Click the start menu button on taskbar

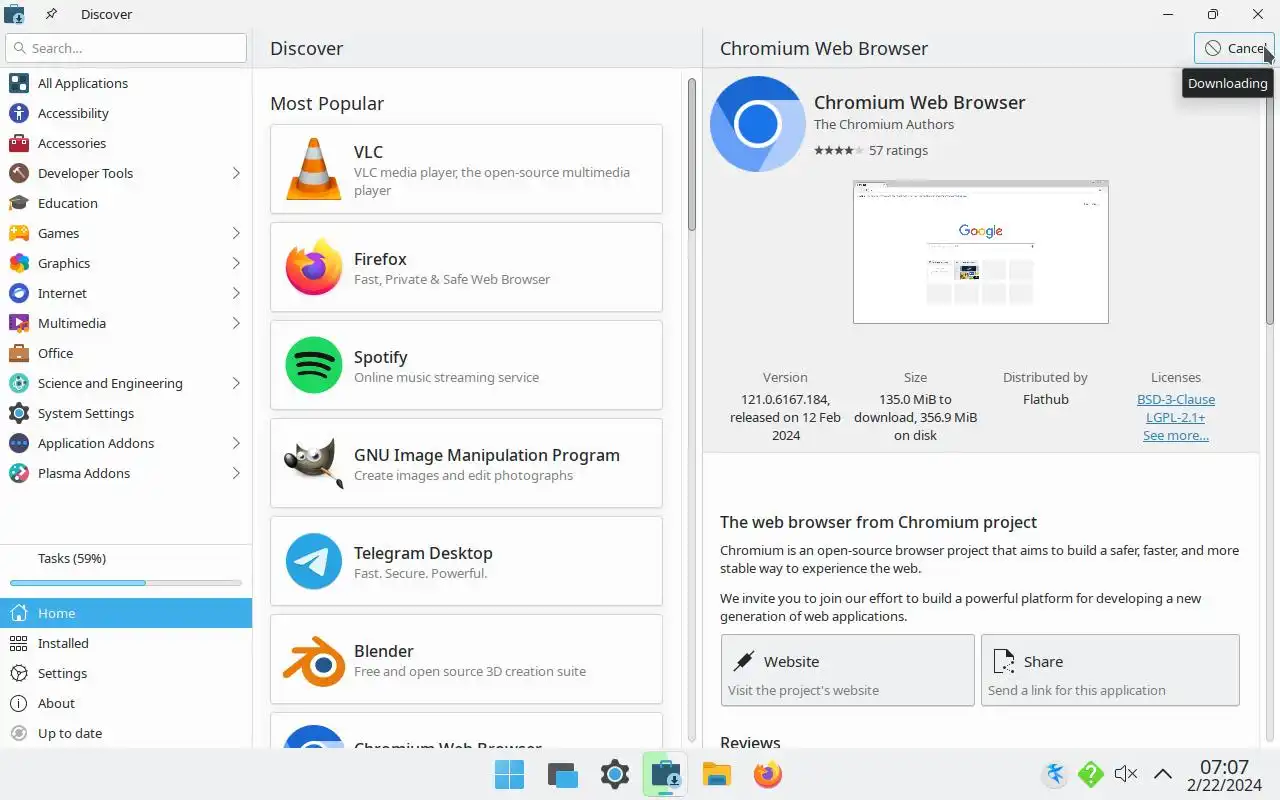pos(509,774)
